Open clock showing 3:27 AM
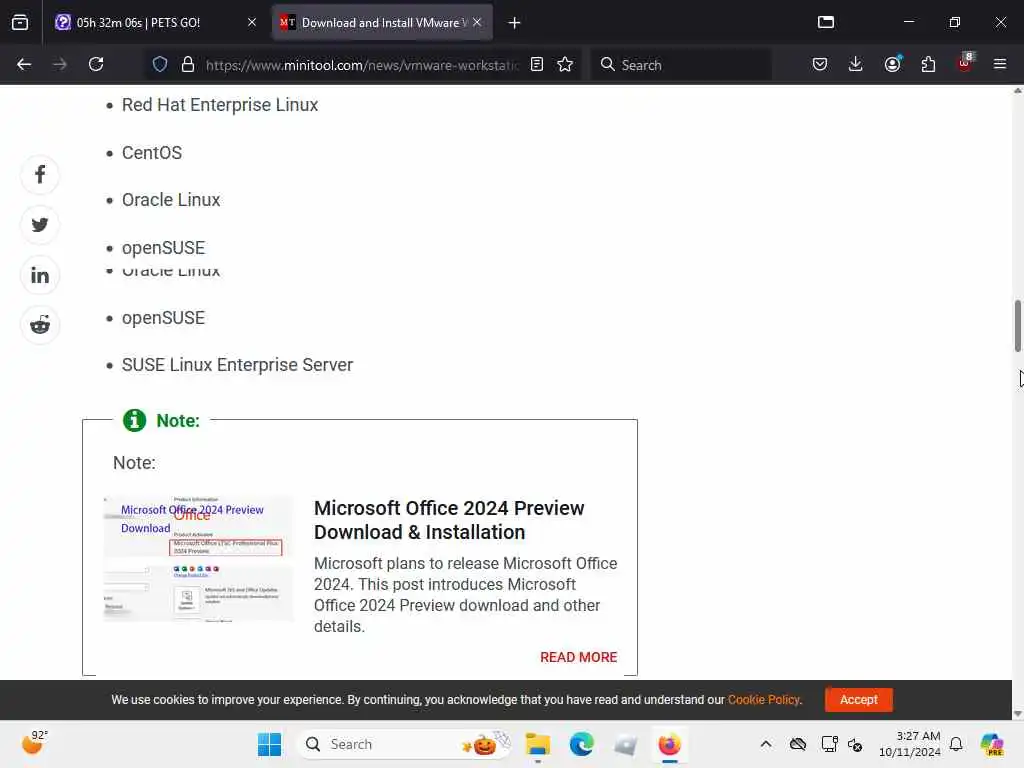This screenshot has height=768, width=1024. coord(910,744)
